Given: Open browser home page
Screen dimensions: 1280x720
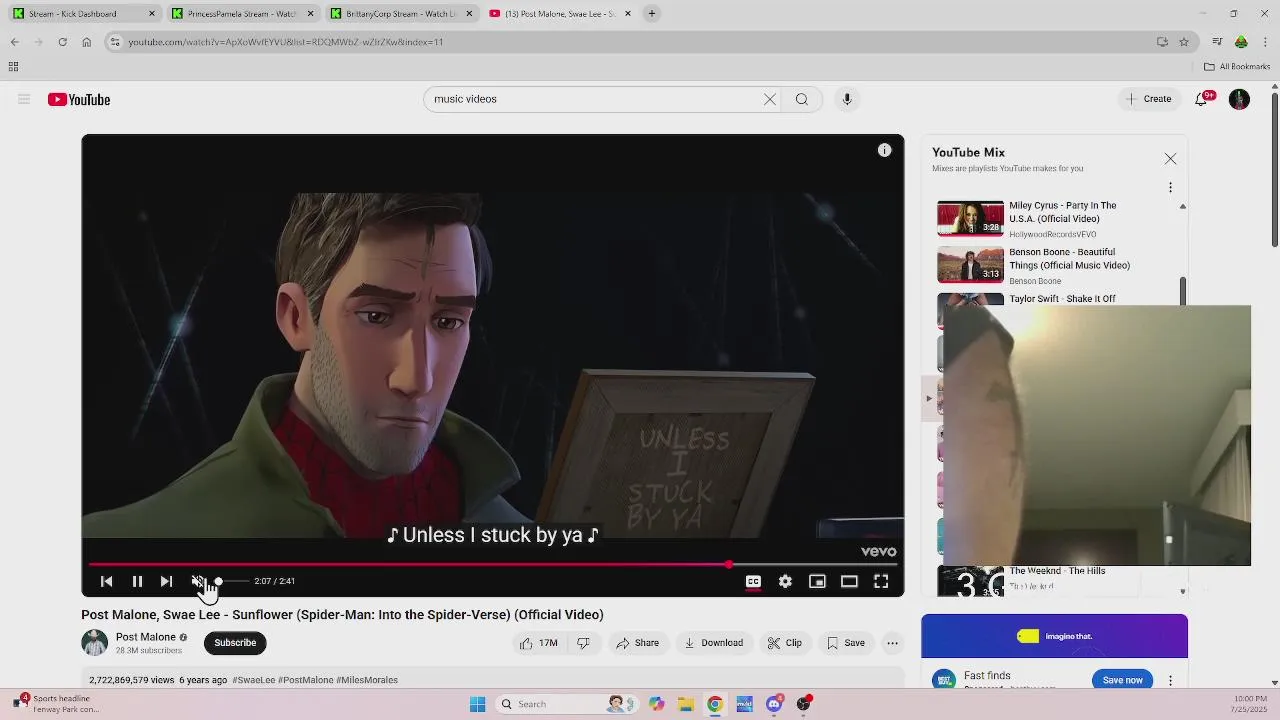Looking at the screenshot, I should click(86, 42).
